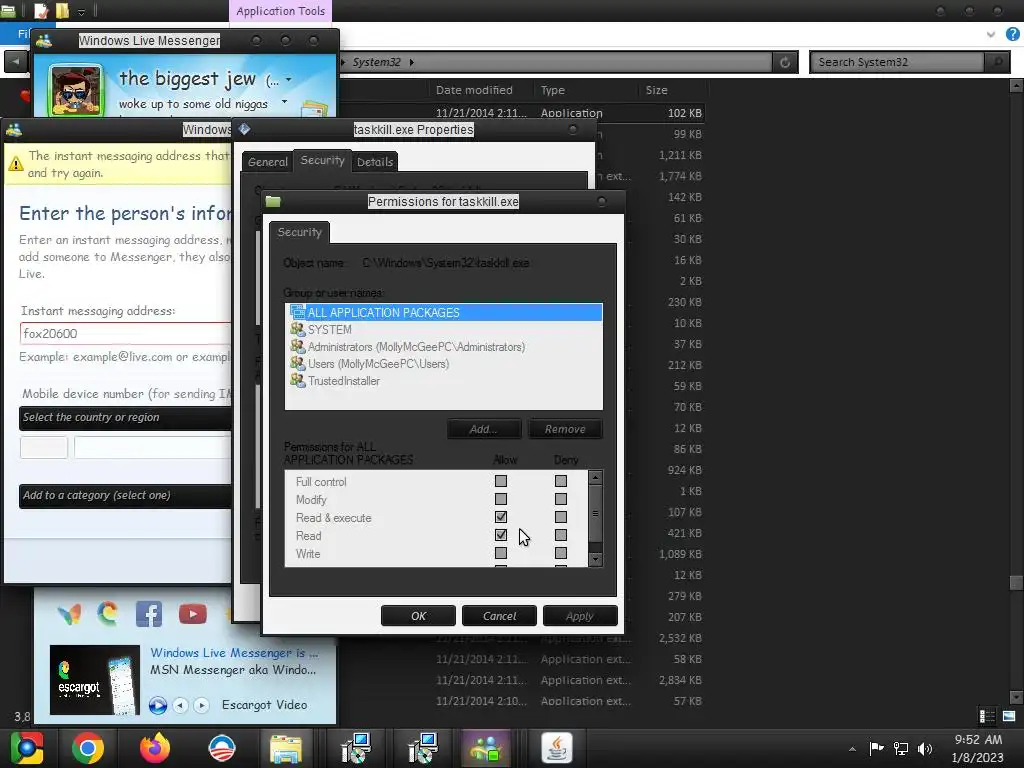This screenshot has height=768, width=1024.
Task: Click the OK button in Permissions dialog
Action: tap(418, 616)
